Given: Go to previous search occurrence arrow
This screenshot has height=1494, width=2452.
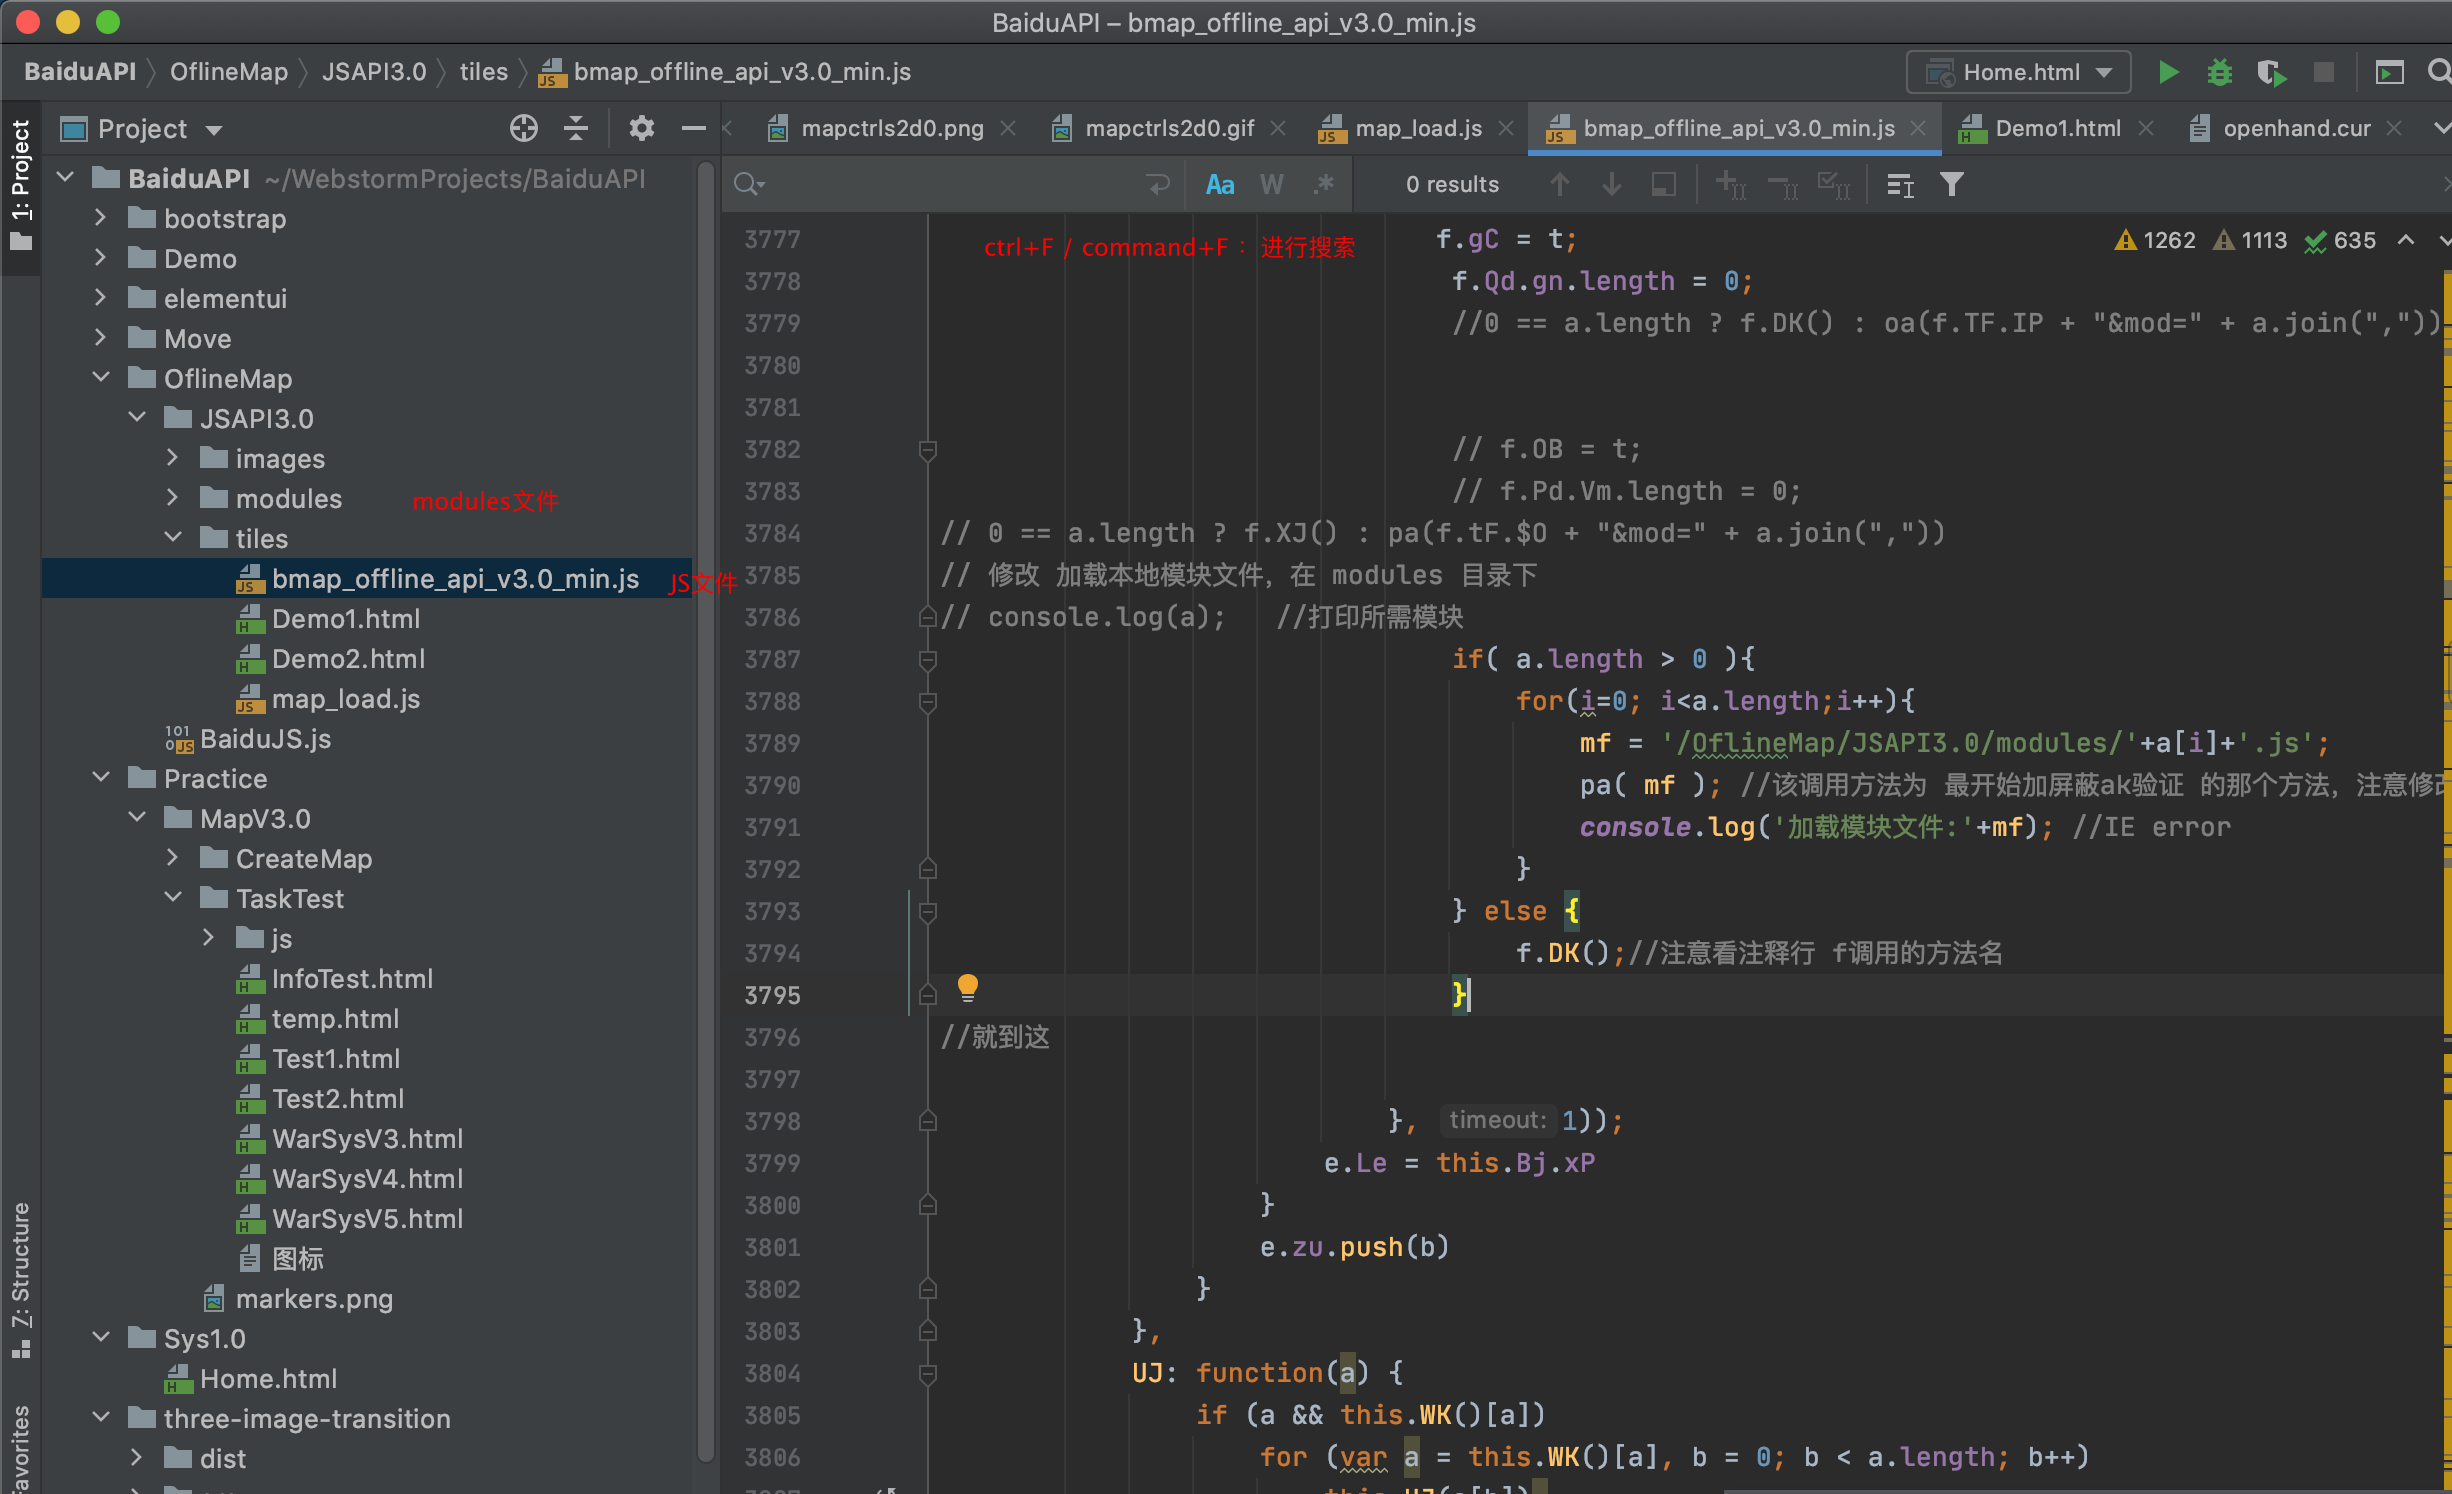Looking at the screenshot, I should pos(1559,184).
